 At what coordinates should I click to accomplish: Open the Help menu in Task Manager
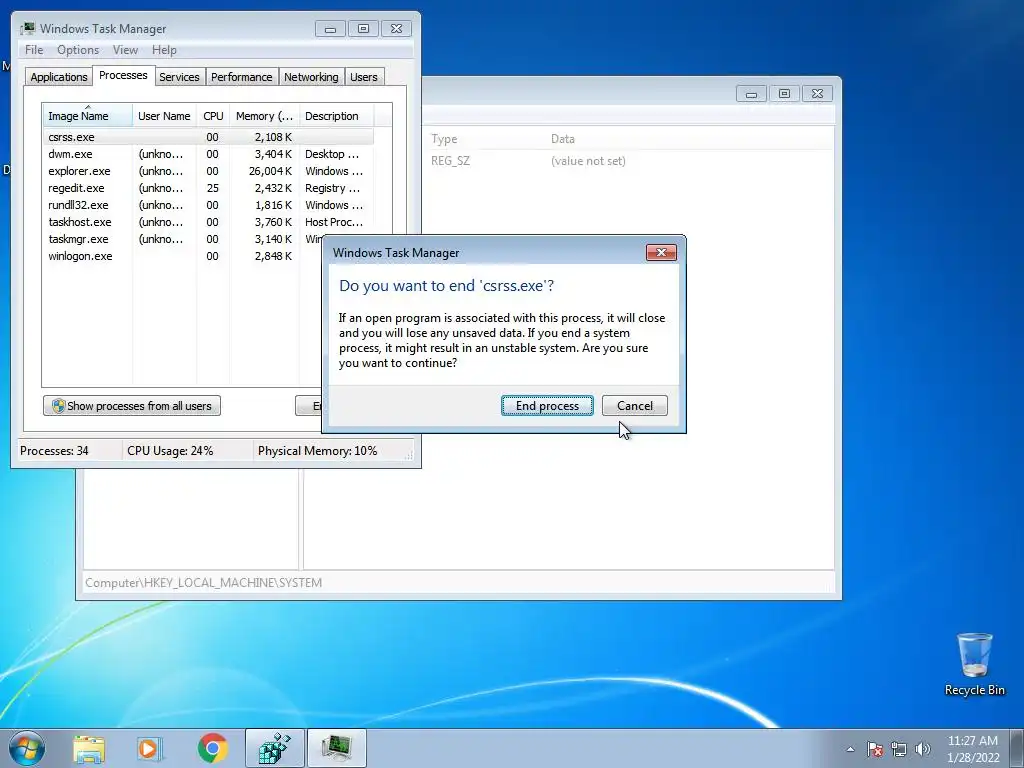click(x=164, y=50)
